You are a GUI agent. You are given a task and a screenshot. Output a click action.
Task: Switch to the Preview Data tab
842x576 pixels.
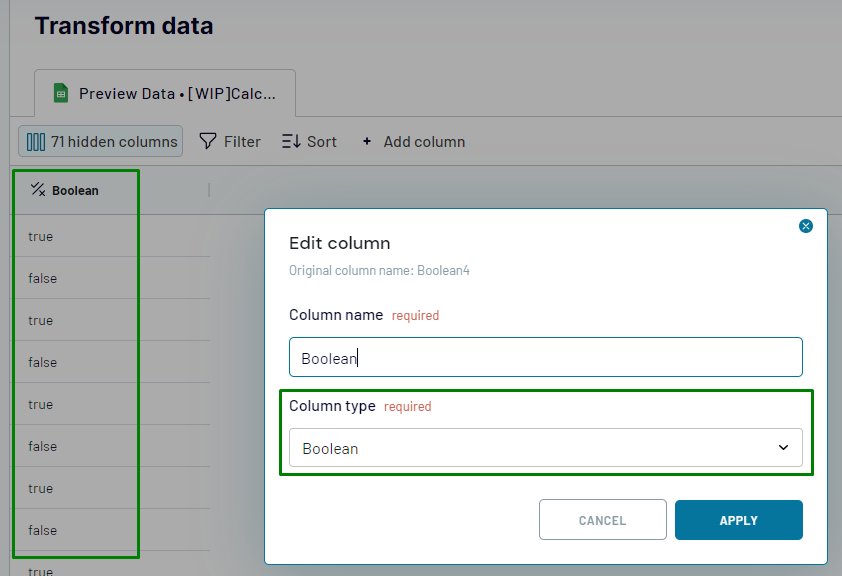(165, 93)
